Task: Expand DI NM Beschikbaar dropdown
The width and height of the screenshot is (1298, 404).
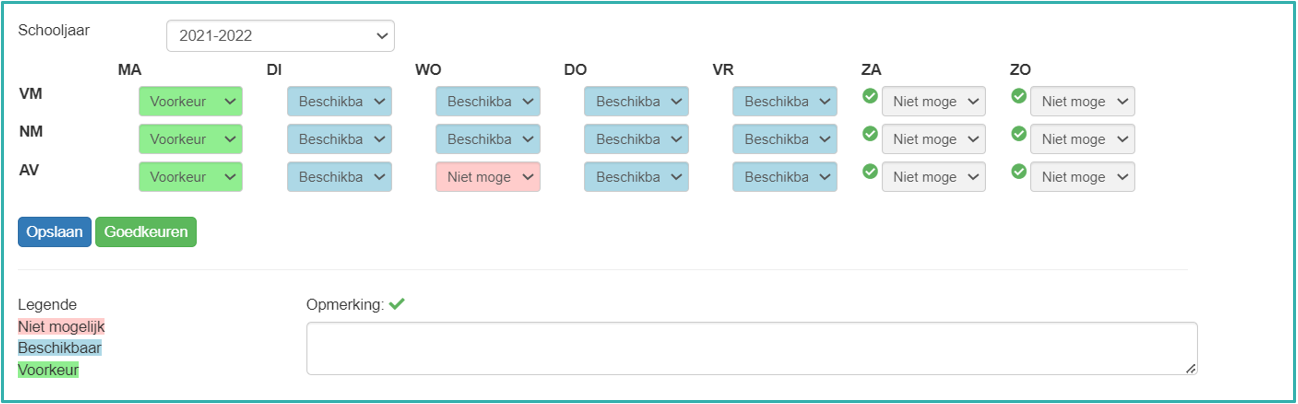Action: [x=339, y=140]
